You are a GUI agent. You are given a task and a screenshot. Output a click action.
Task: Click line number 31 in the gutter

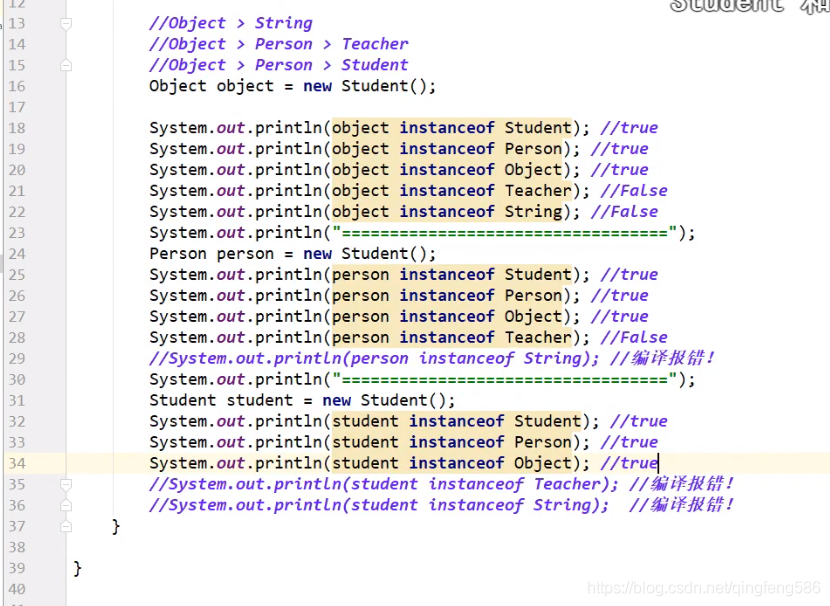[17, 401]
